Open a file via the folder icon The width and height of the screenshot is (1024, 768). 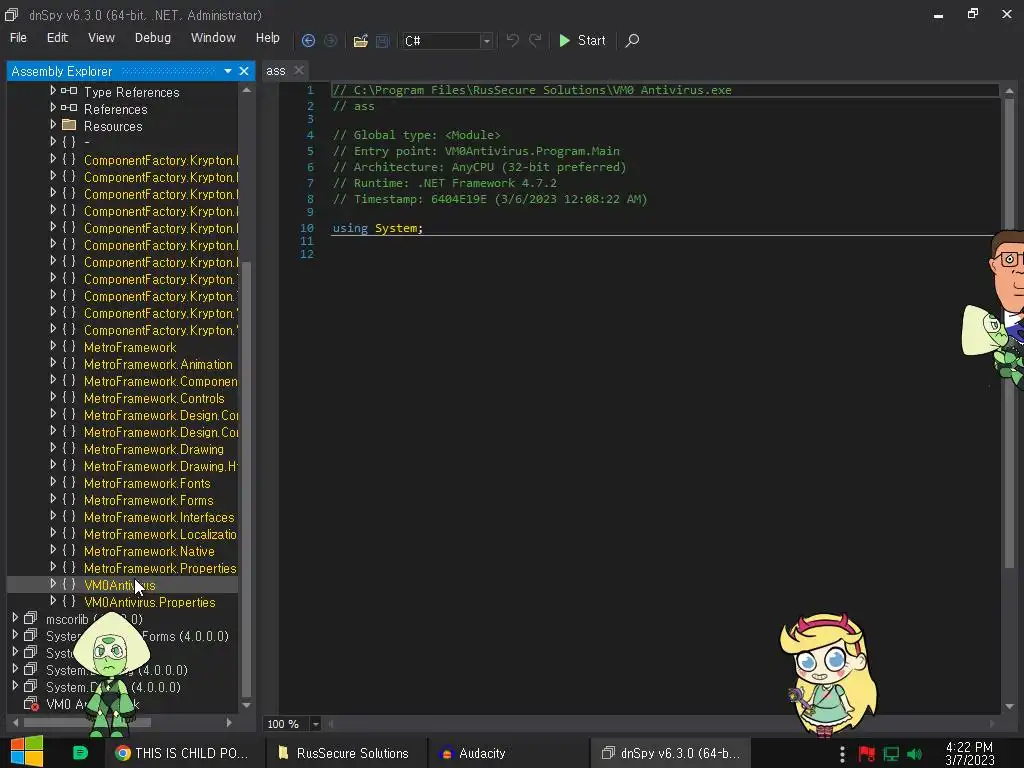click(360, 40)
